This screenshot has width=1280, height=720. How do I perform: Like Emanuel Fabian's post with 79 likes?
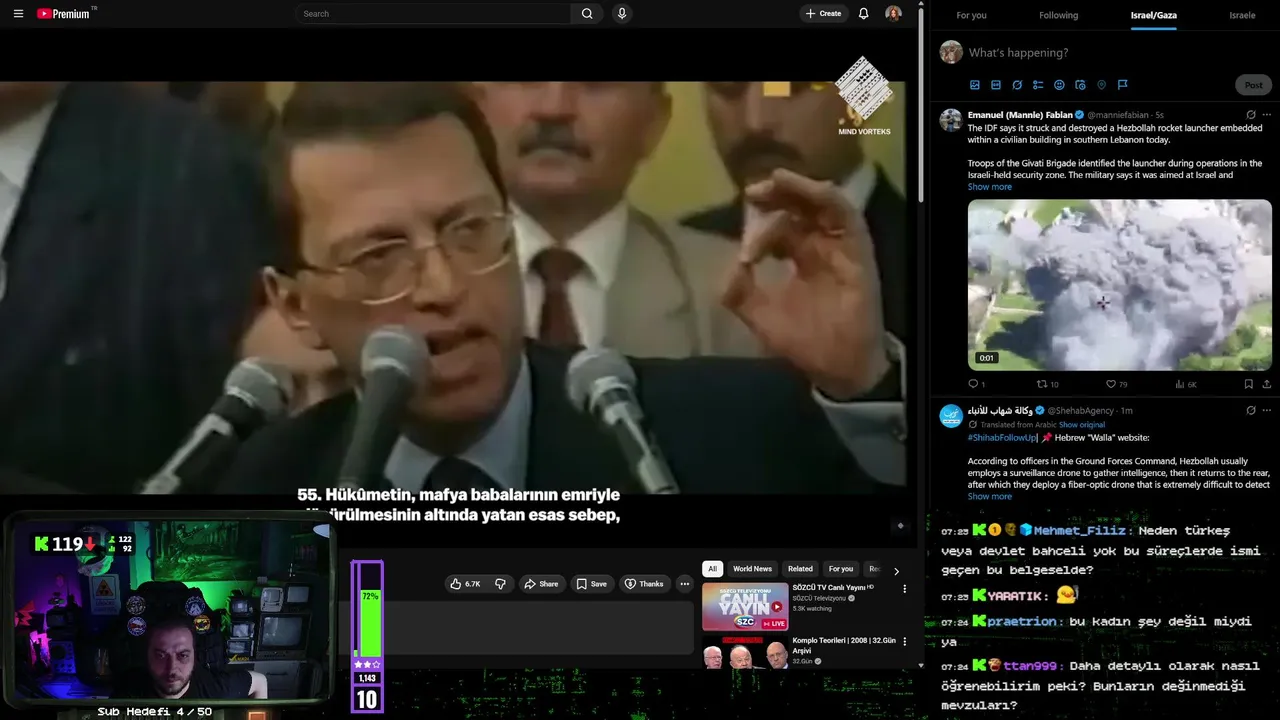1116,384
